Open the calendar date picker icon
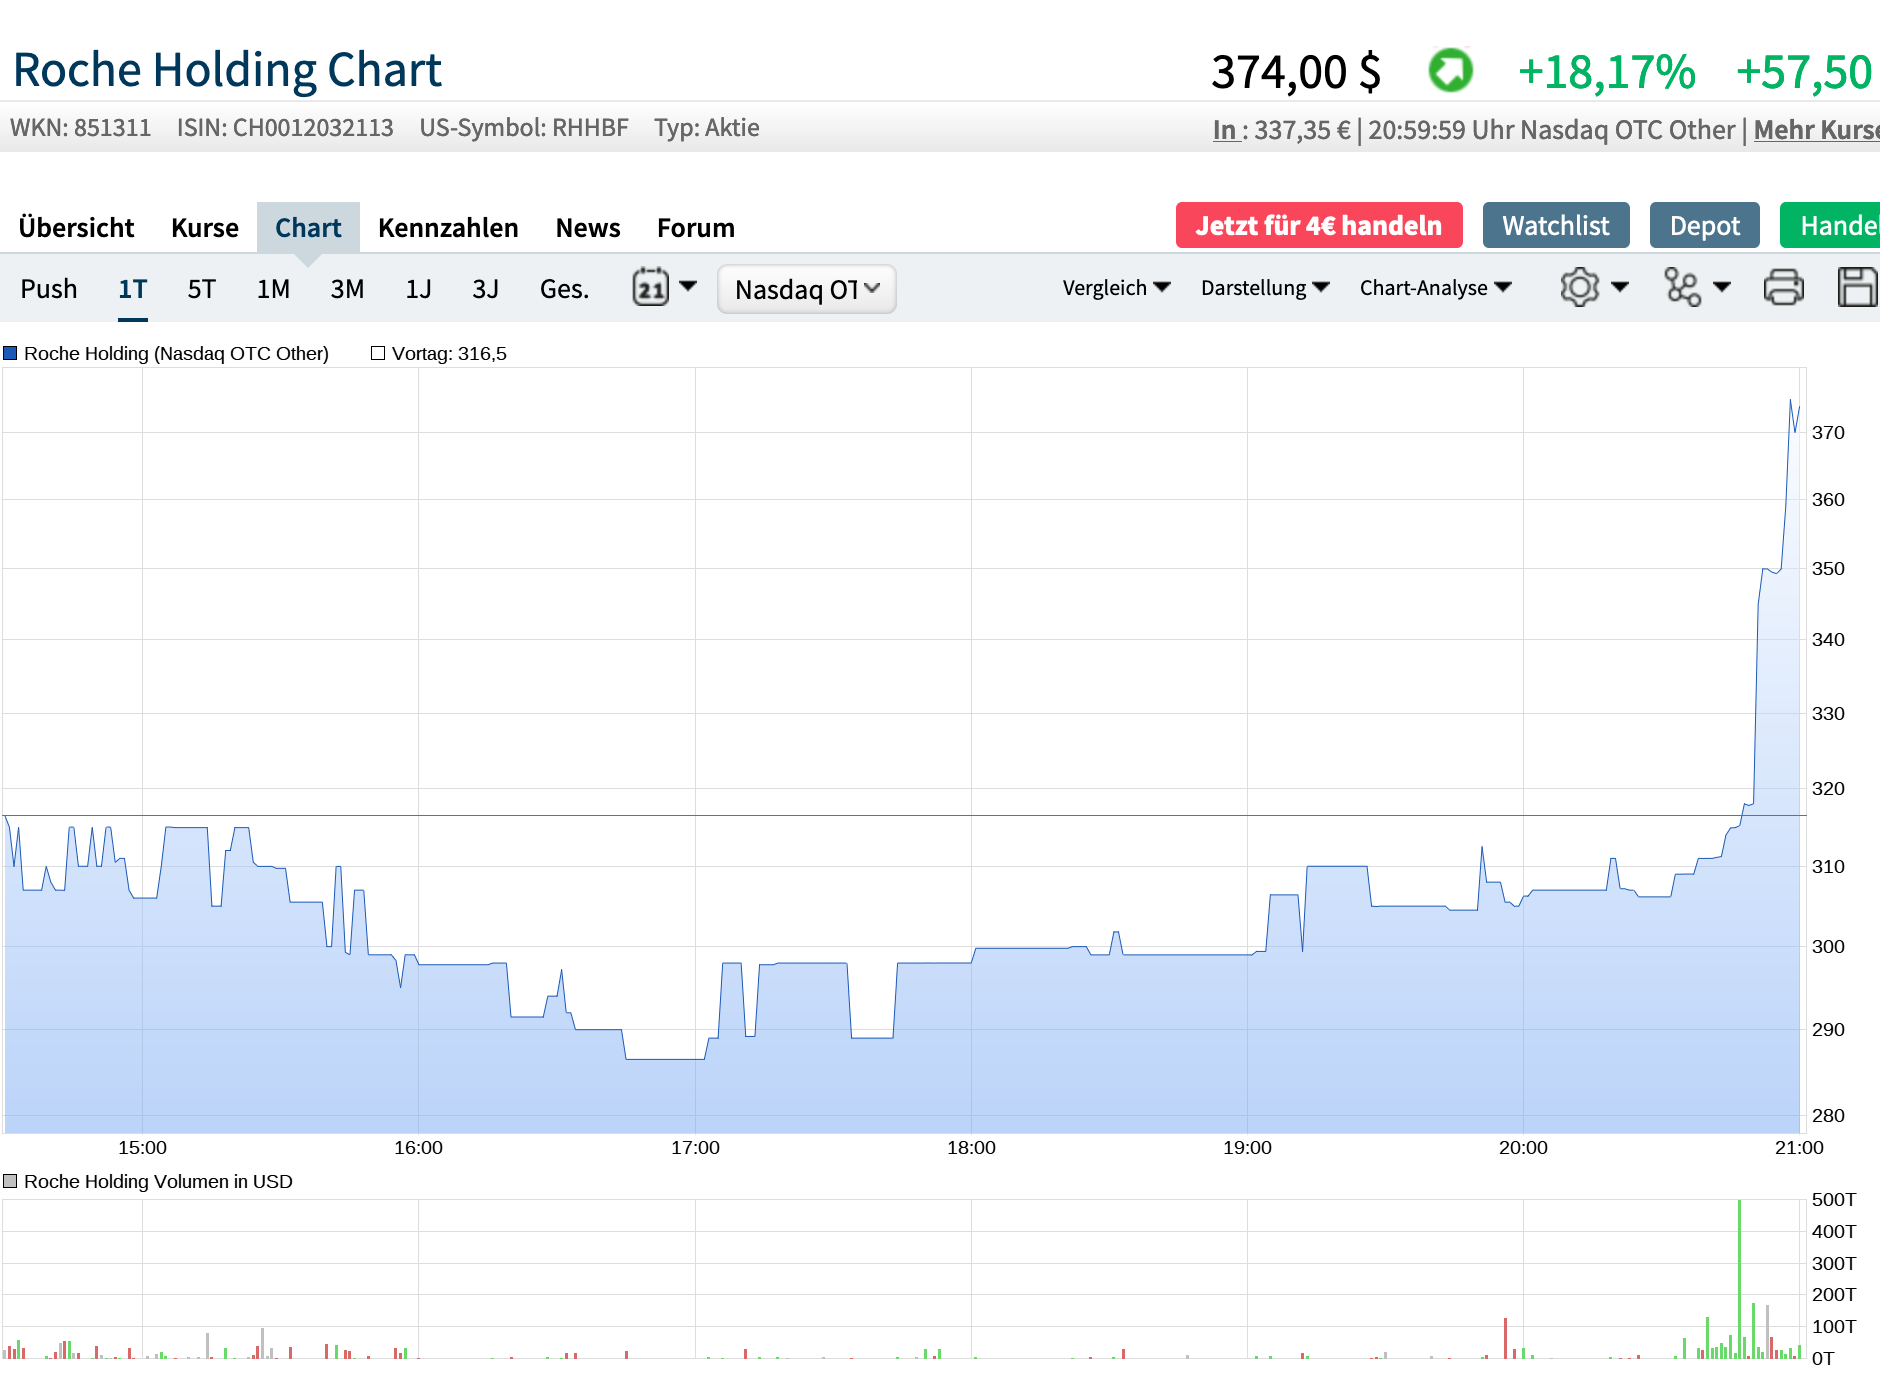Screen dimensions: 1880x1379 click(x=651, y=288)
